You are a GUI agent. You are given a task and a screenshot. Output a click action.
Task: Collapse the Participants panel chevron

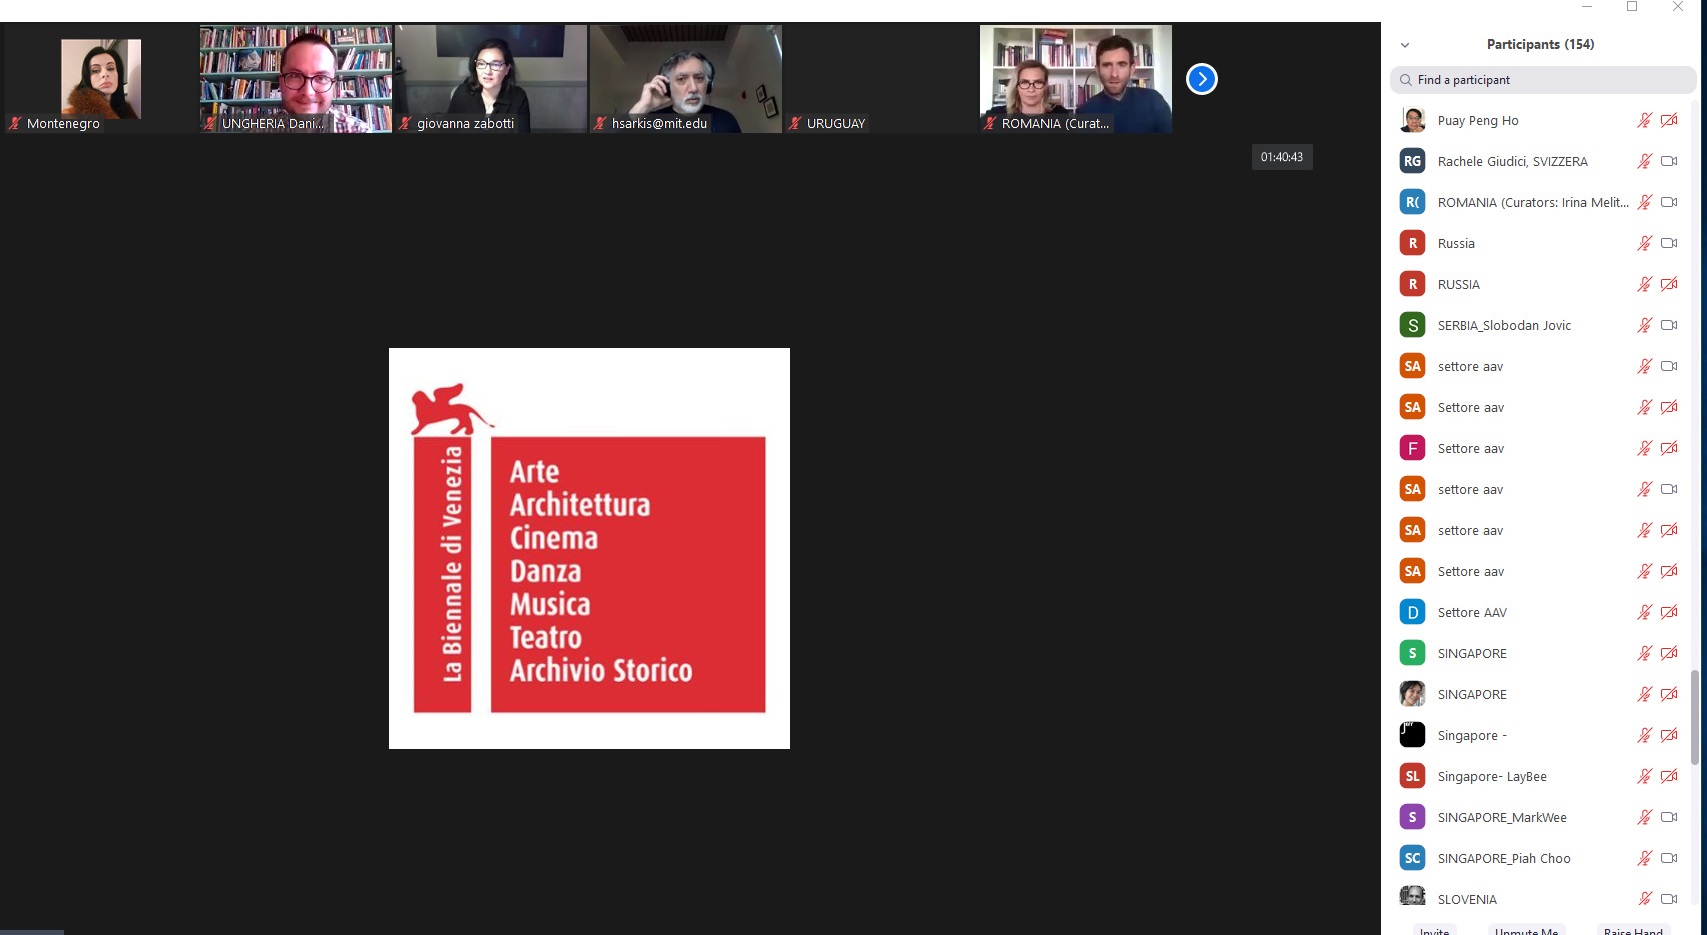pyautogui.click(x=1404, y=45)
